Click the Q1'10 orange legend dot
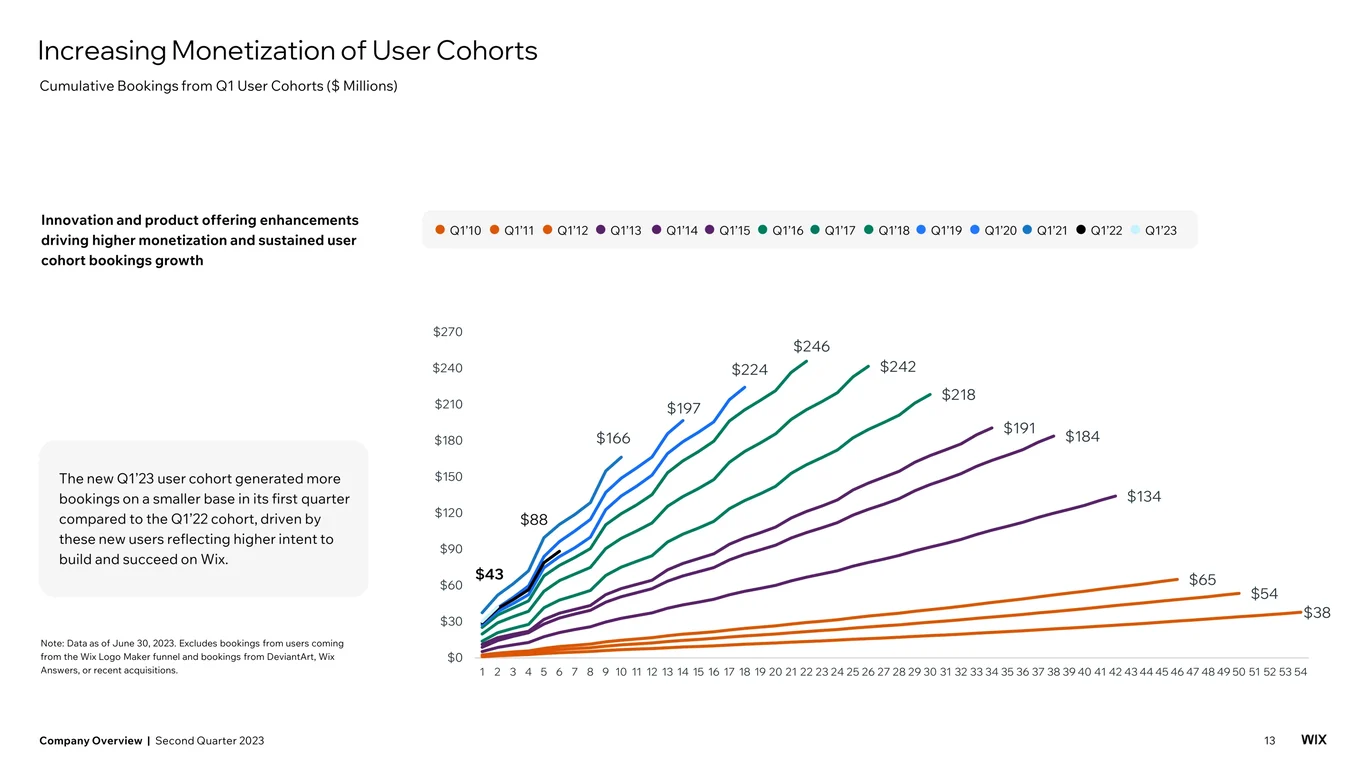Viewport: 1366px width, 768px height. (440, 231)
